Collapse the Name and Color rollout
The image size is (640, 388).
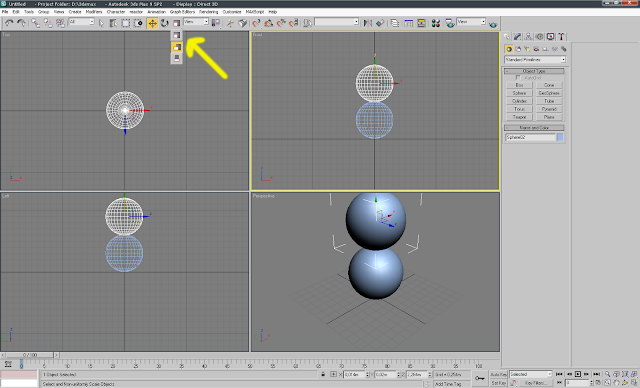pos(534,128)
